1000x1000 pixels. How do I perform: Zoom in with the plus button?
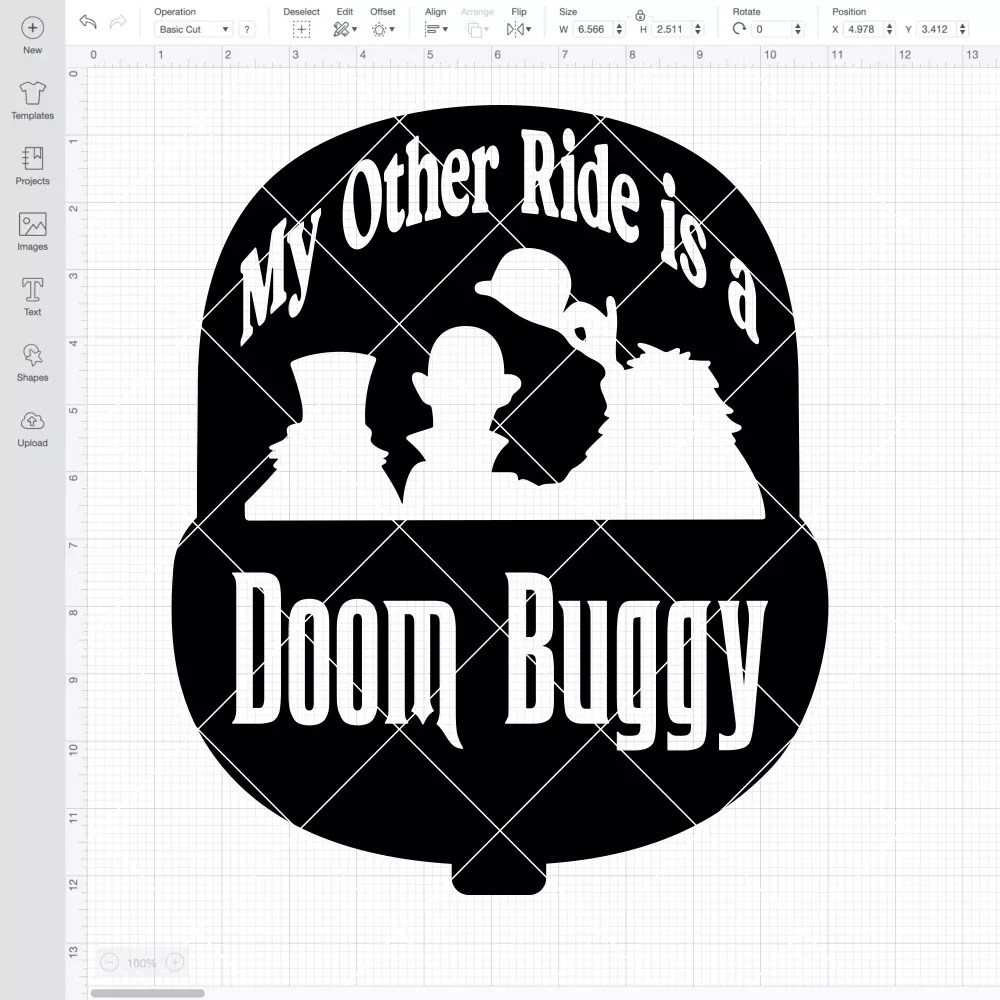[x=175, y=962]
